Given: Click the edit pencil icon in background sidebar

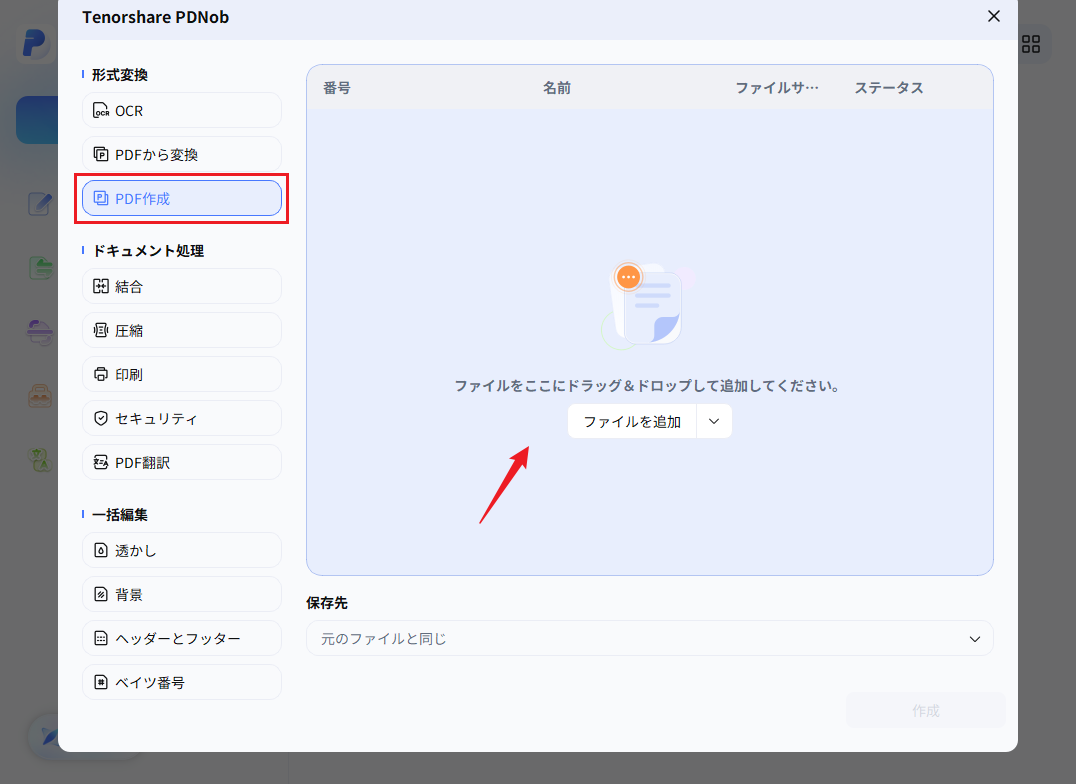Looking at the screenshot, I should click(x=40, y=204).
